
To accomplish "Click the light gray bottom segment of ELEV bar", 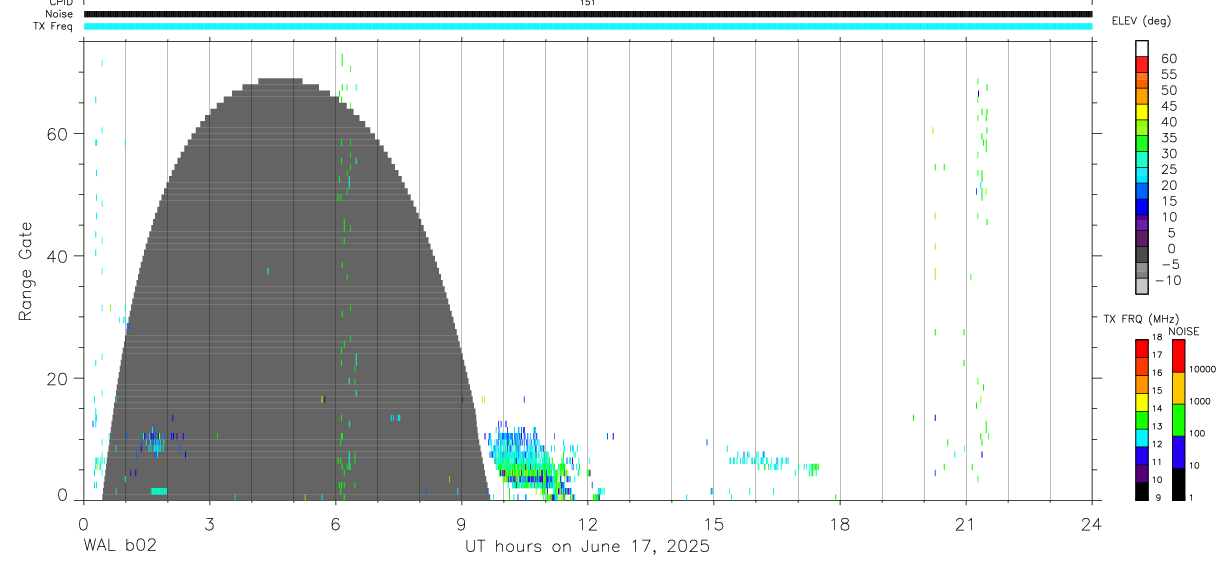I will pos(1142,286).
